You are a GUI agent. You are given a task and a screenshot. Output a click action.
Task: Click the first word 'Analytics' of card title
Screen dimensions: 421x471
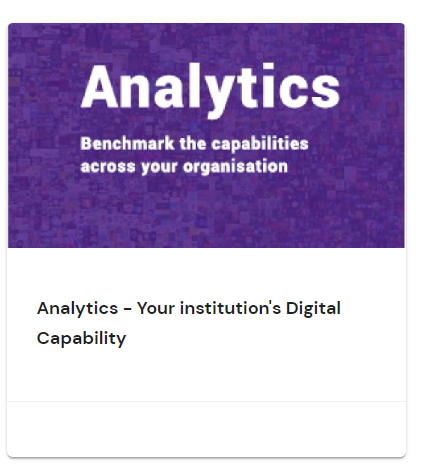(x=77, y=308)
